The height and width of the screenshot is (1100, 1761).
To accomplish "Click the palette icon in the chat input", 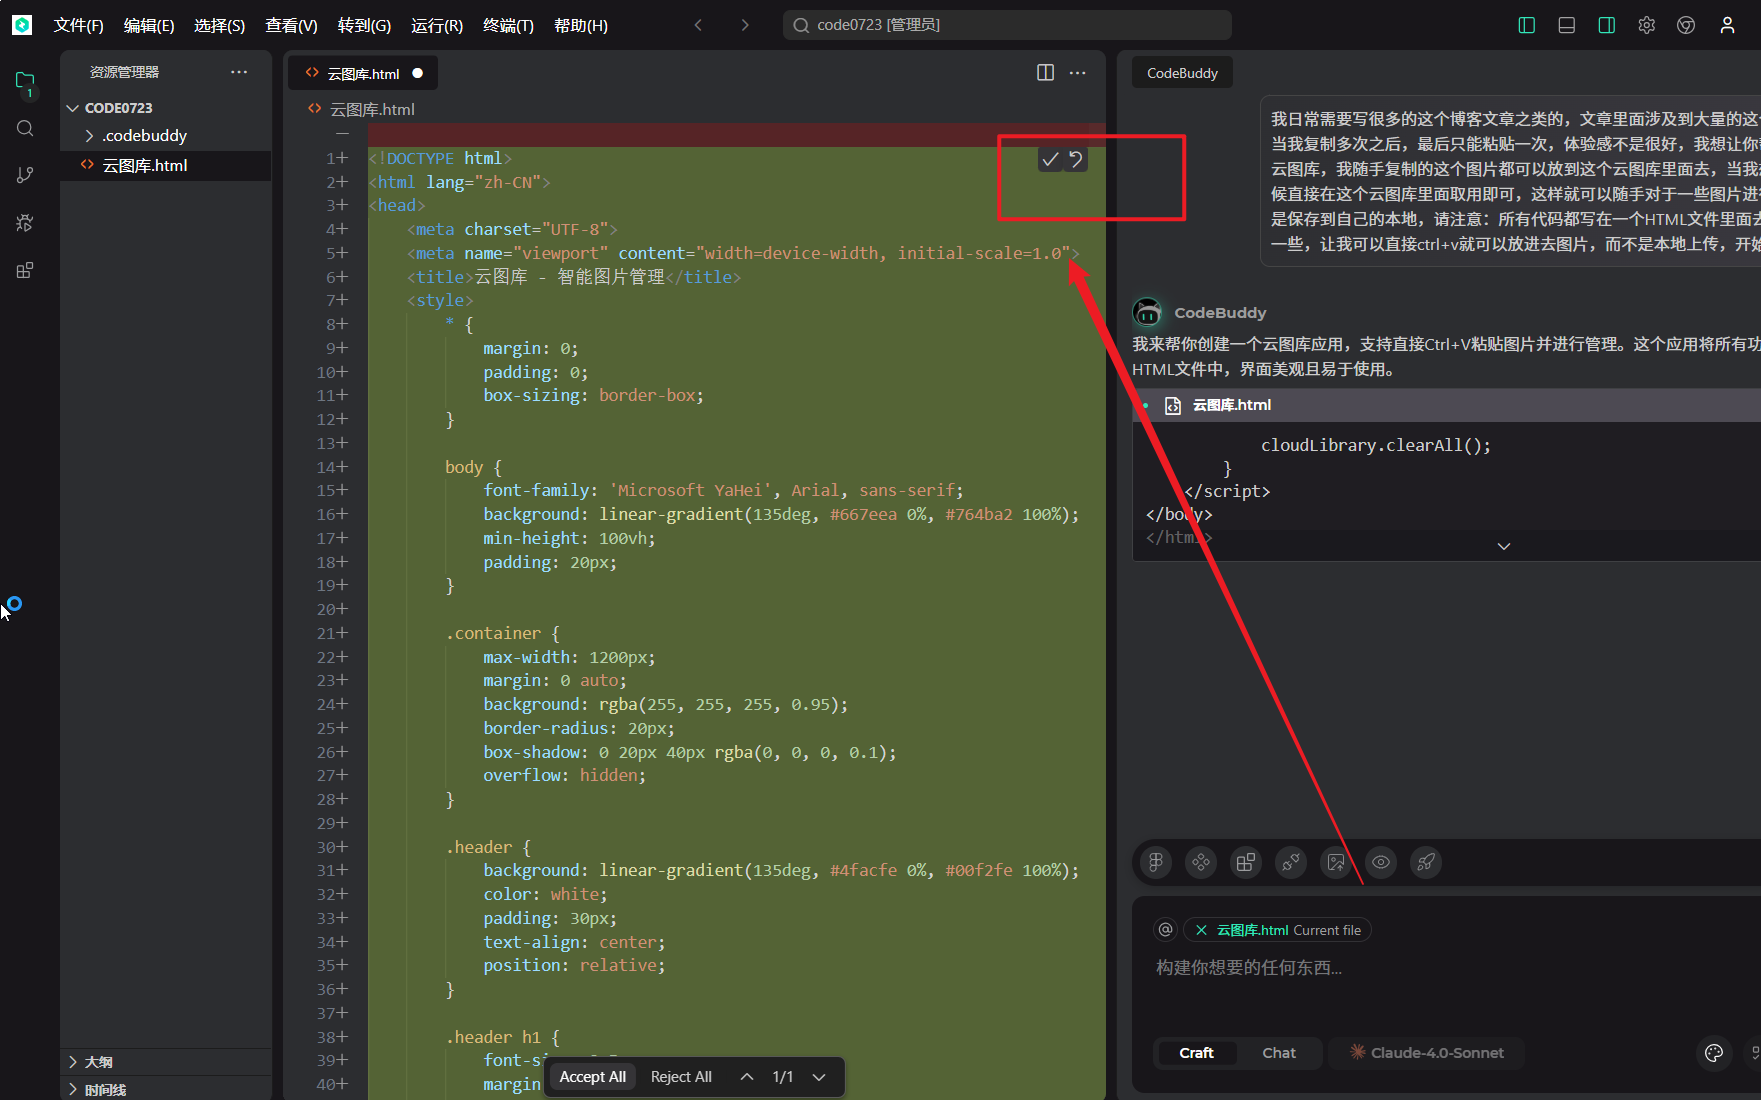I will 1714,1052.
